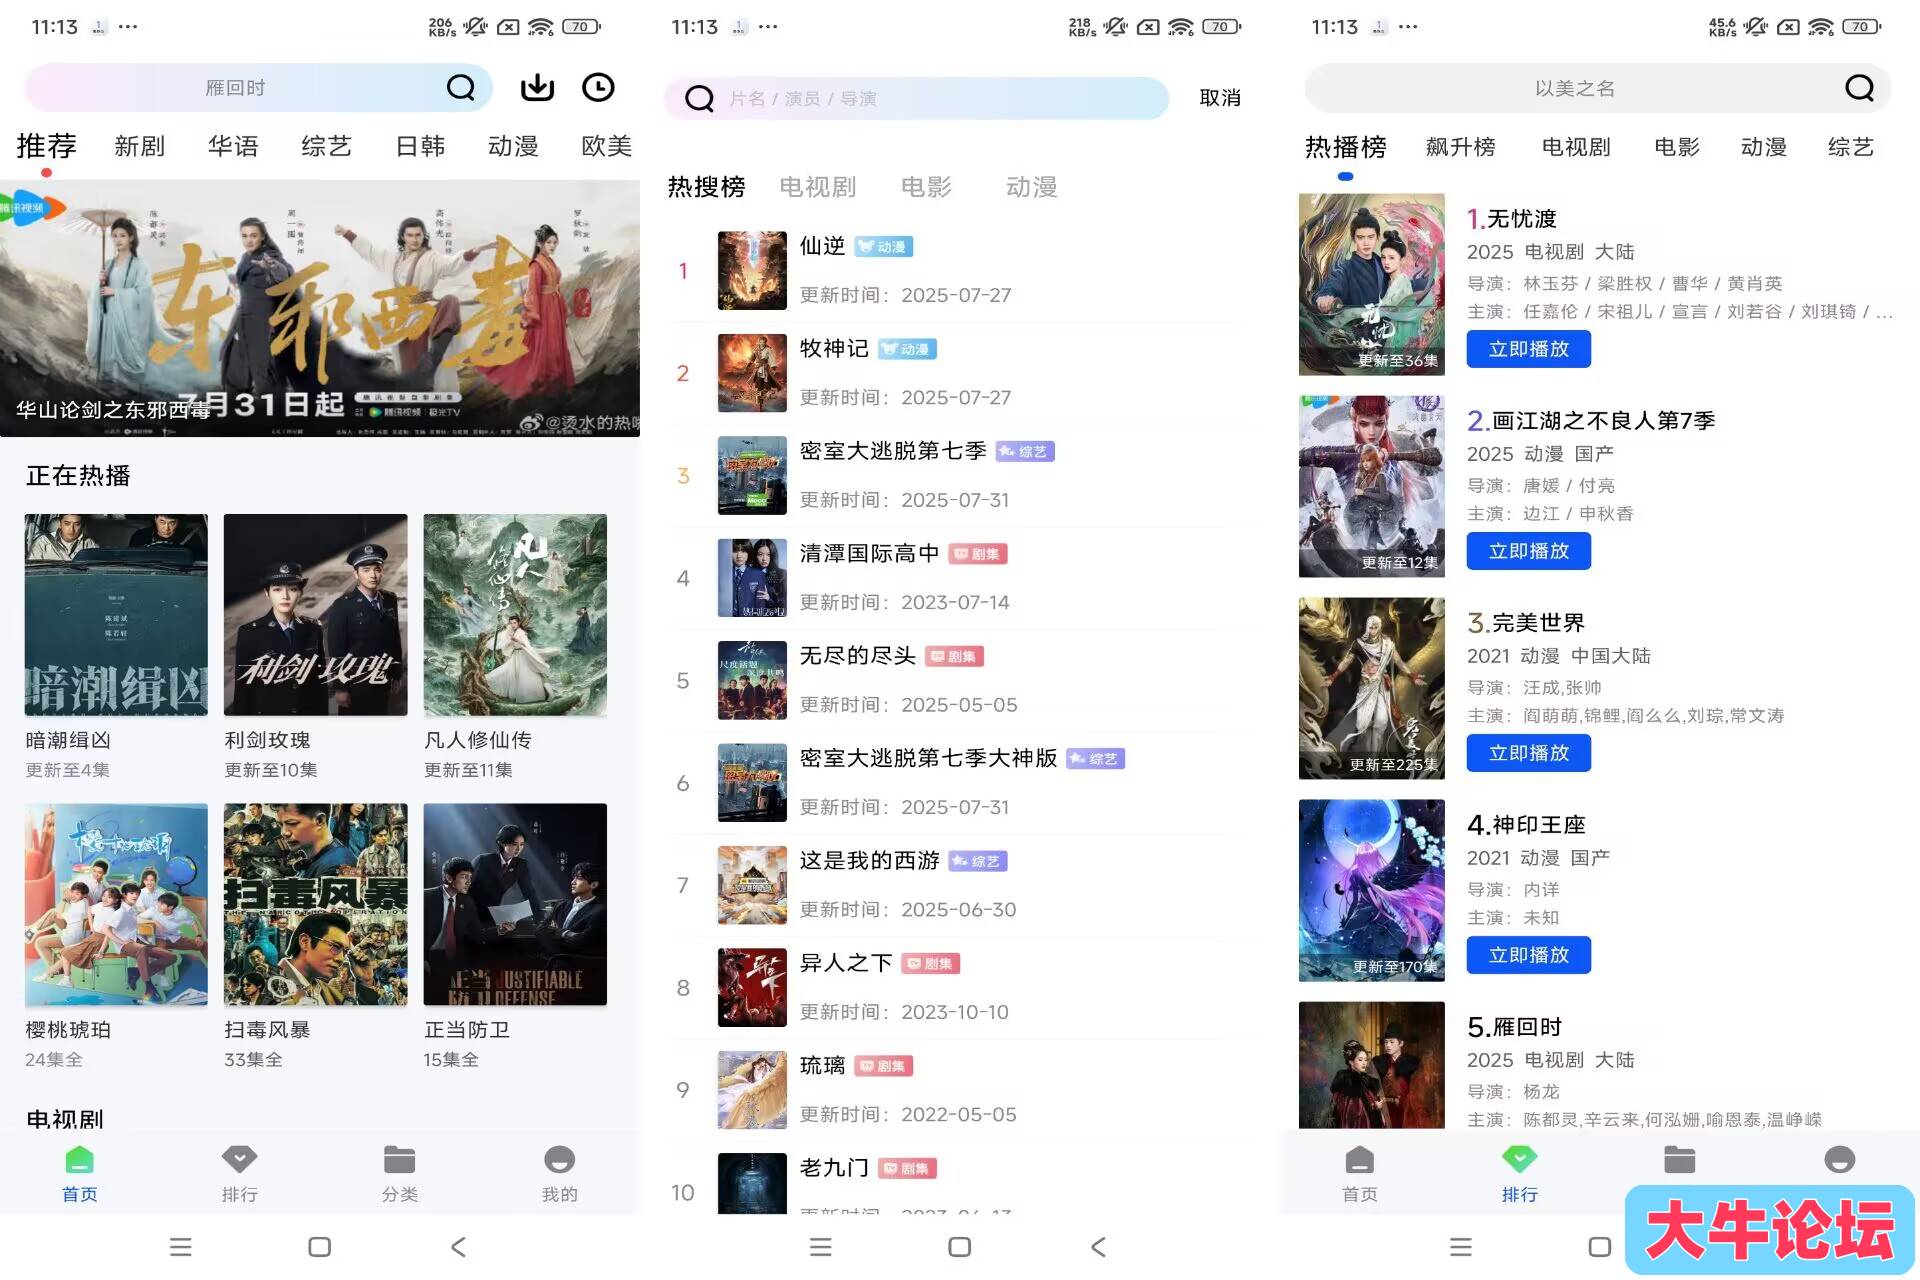Select 综艺 tab in left screen
The height and width of the screenshot is (1280, 1920).
tap(326, 146)
